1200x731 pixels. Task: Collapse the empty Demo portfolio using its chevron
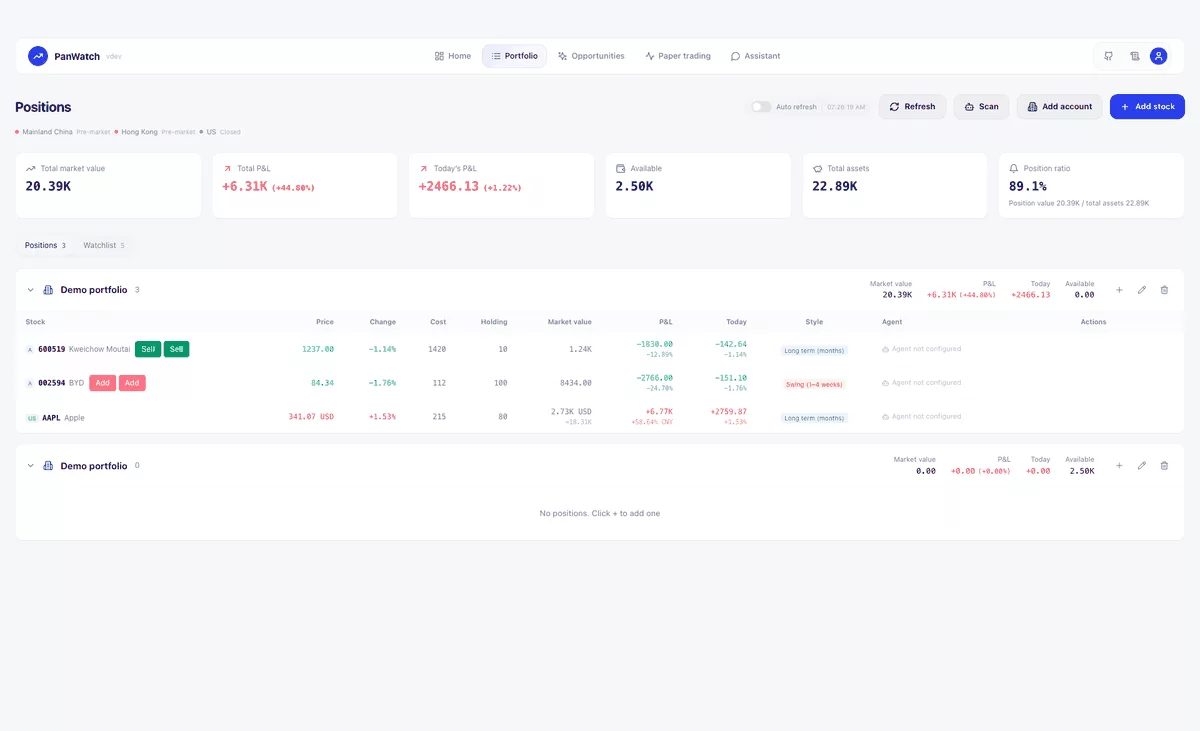click(30, 466)
